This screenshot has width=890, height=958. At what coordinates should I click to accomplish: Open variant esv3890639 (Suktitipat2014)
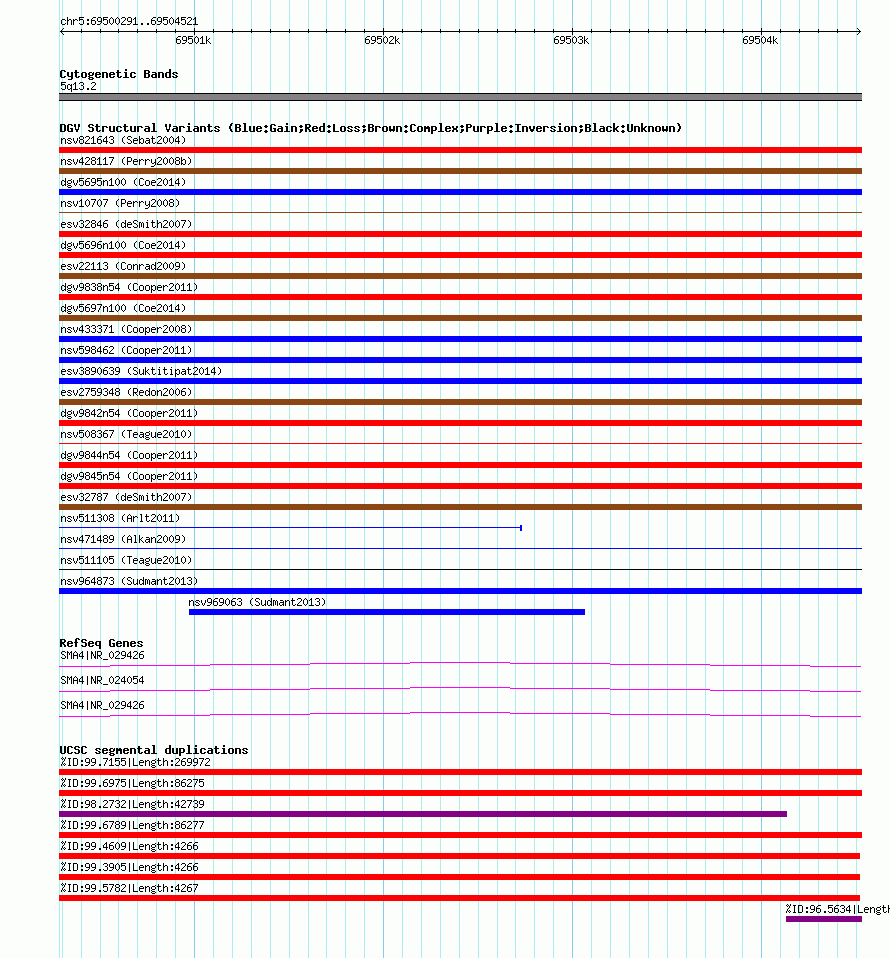click(461, 381)
